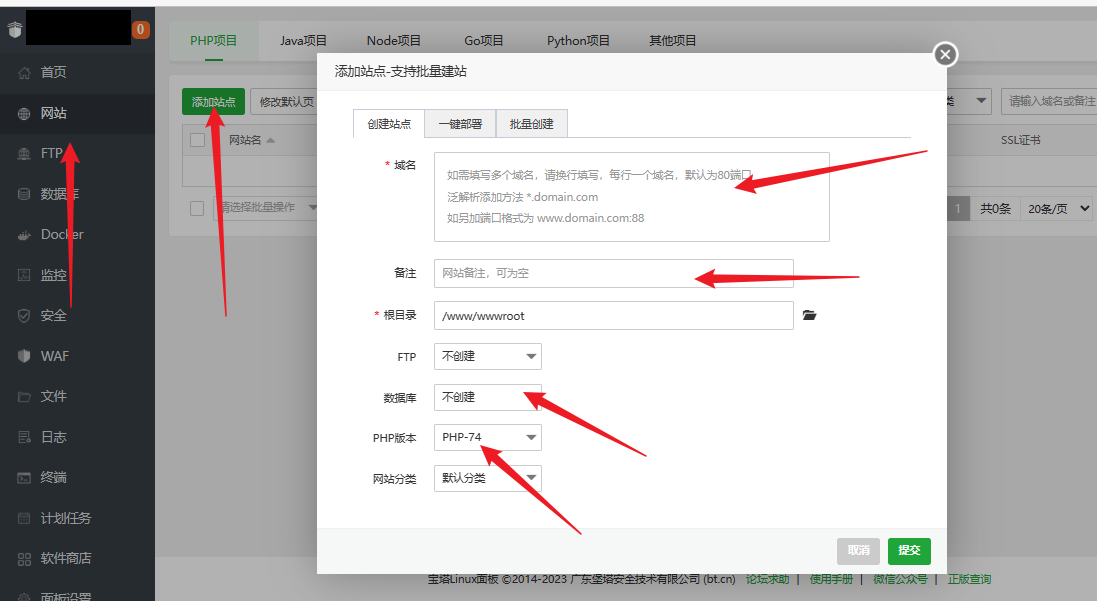
Task: Click the site remark input field
Action: click(x=613, y=273)
